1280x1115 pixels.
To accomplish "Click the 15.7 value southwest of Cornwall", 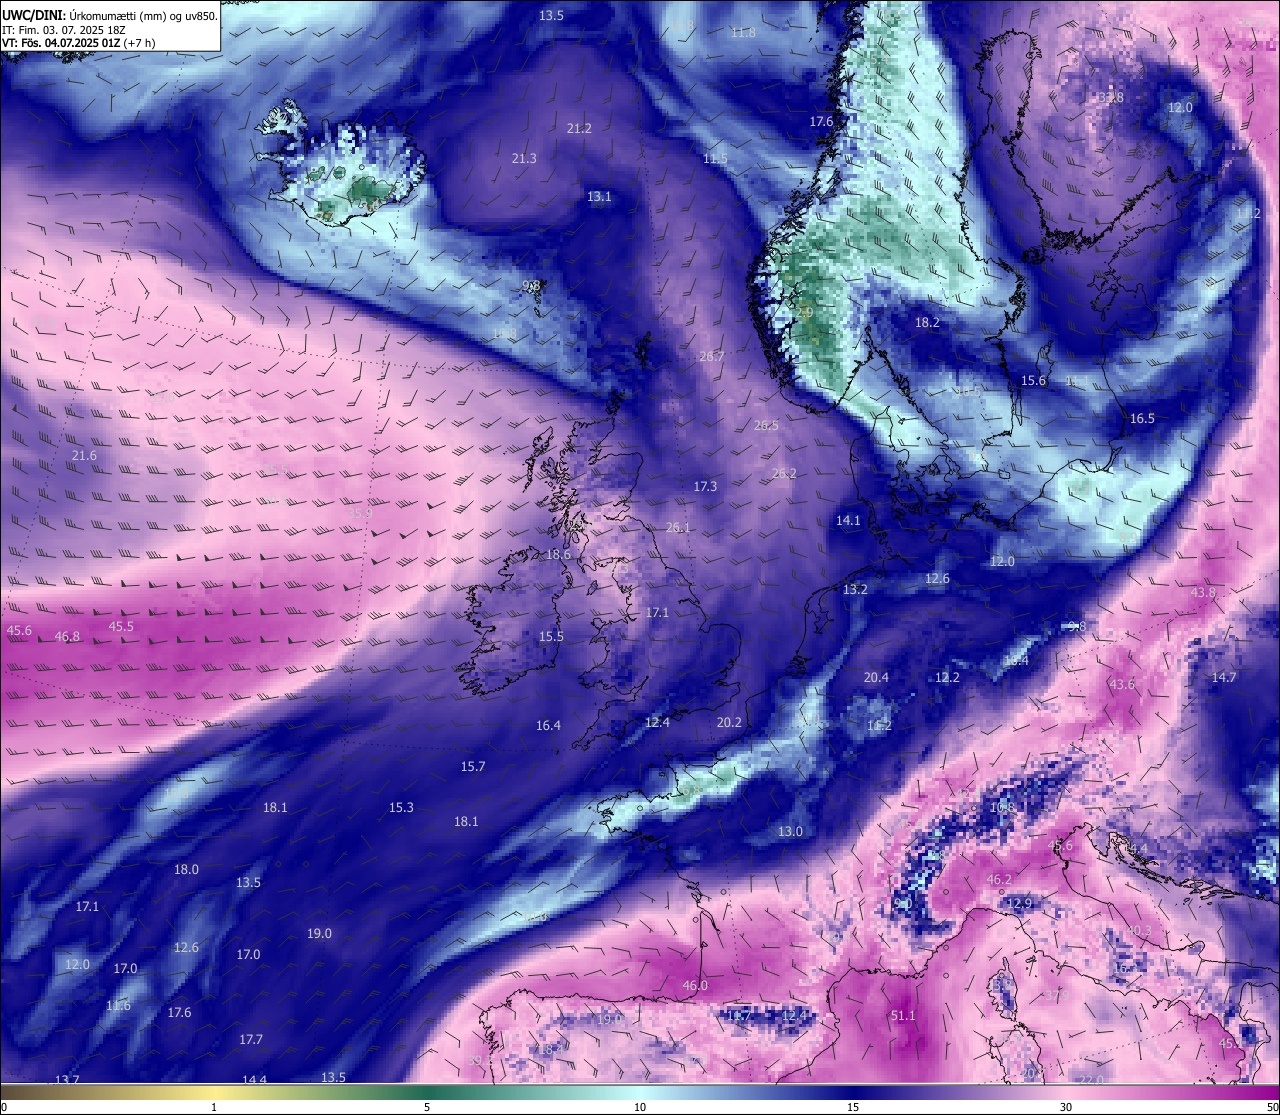I will pos(473,766).
